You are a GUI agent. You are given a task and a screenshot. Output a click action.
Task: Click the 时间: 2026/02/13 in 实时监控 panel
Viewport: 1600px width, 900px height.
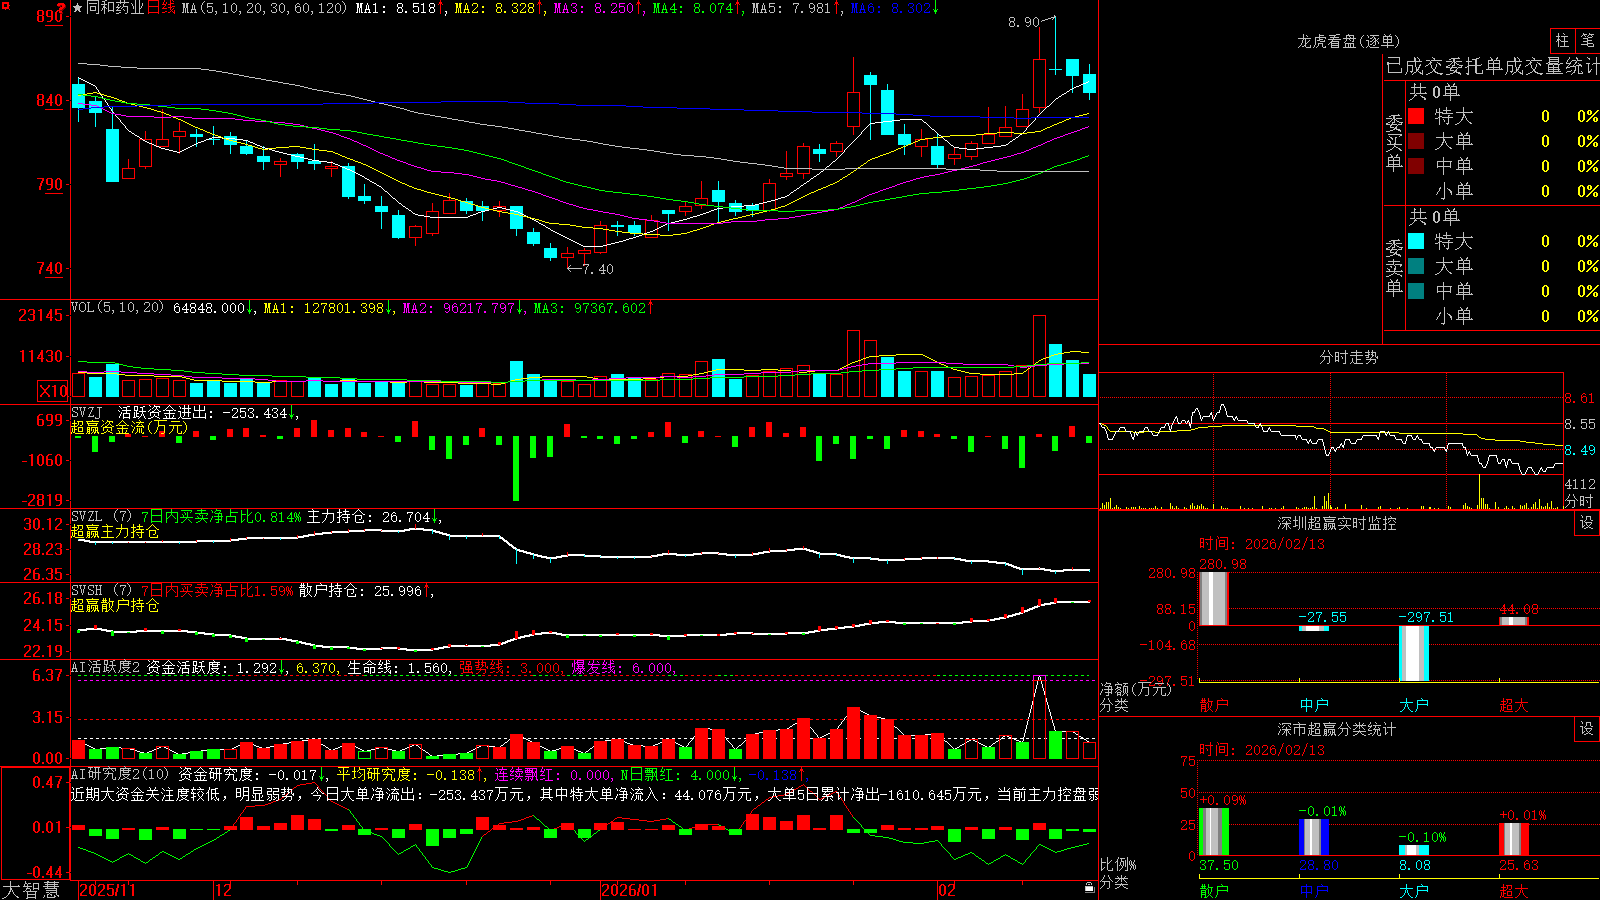(x=1262, y=544)
